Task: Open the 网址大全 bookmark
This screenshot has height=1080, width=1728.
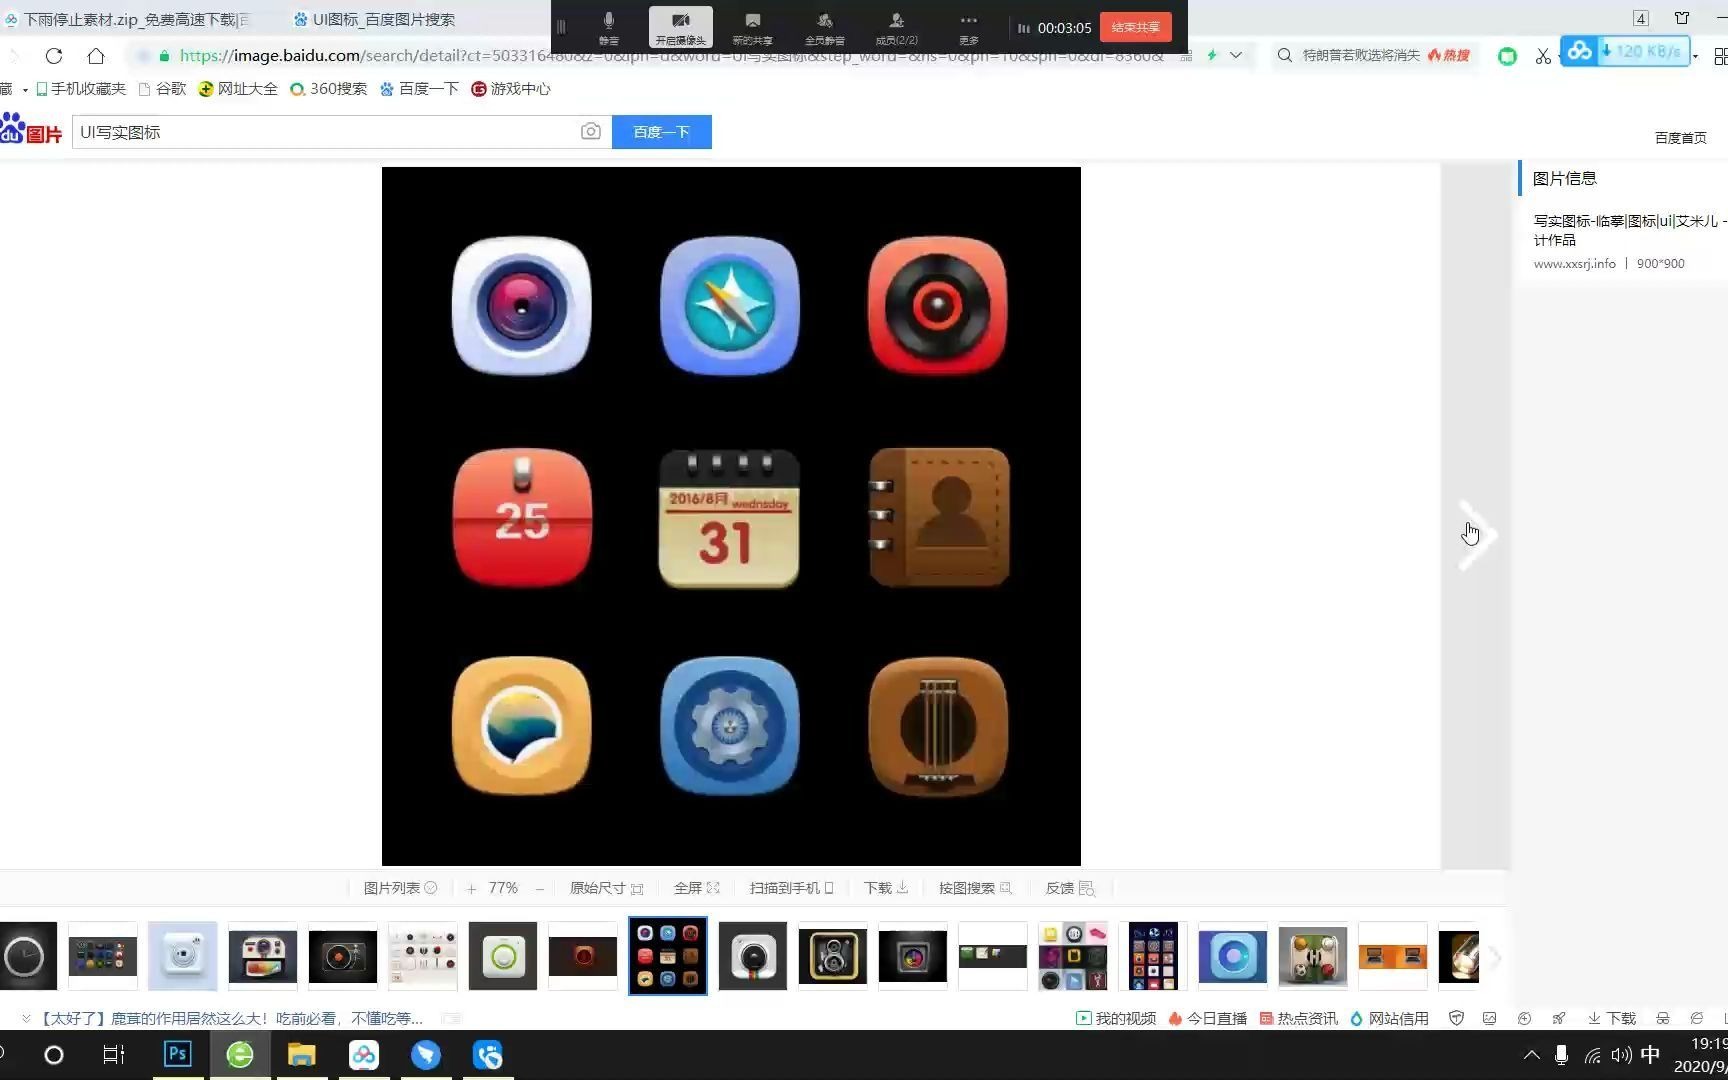Action: click(238, 89)
